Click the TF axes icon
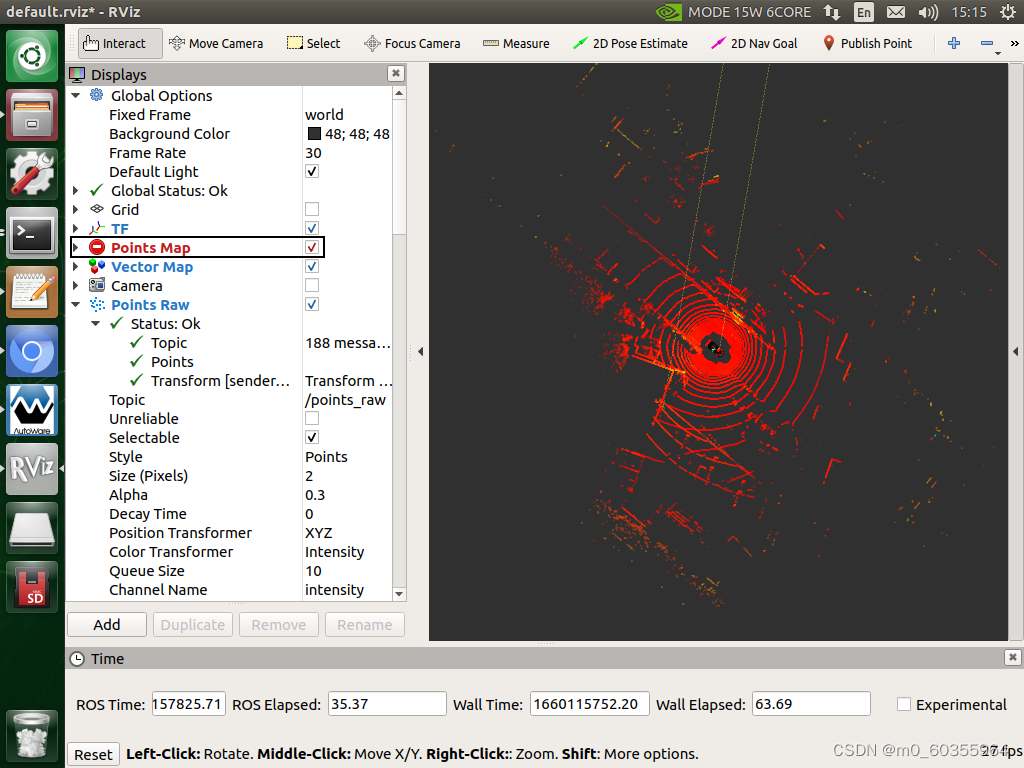Viewport: 1024px width, 768px height. 97,229
